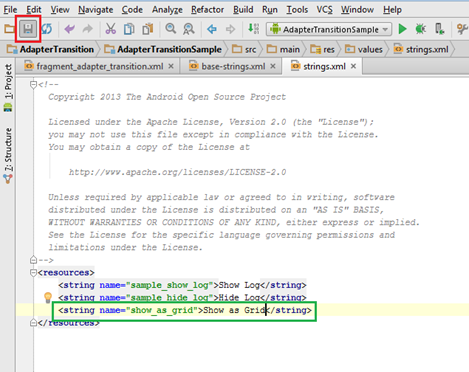Click the apache.org license URL text
The image size is (469, 372).
tap(177, 172)
